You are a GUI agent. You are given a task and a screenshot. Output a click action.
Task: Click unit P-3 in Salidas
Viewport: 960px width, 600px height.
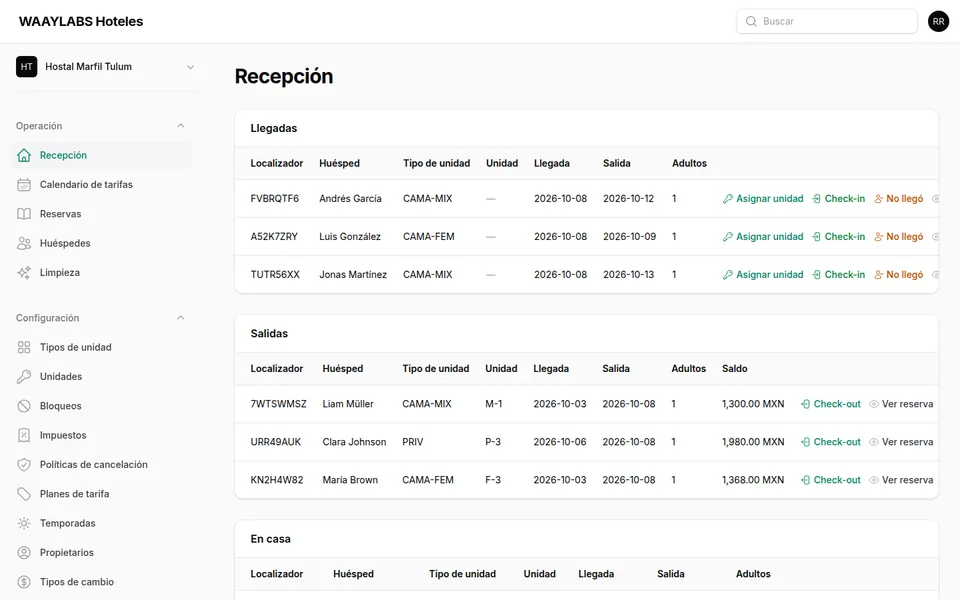pyautogui.click(x=493, y=442)
